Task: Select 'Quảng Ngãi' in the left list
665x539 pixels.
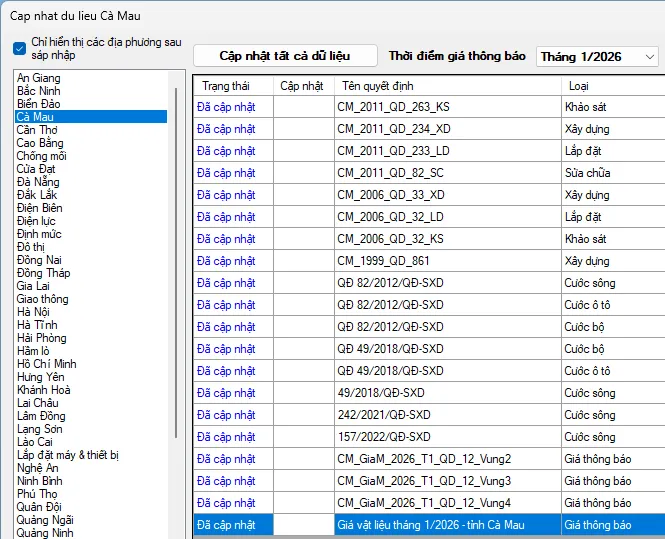Action: click(x=45, y=520)
